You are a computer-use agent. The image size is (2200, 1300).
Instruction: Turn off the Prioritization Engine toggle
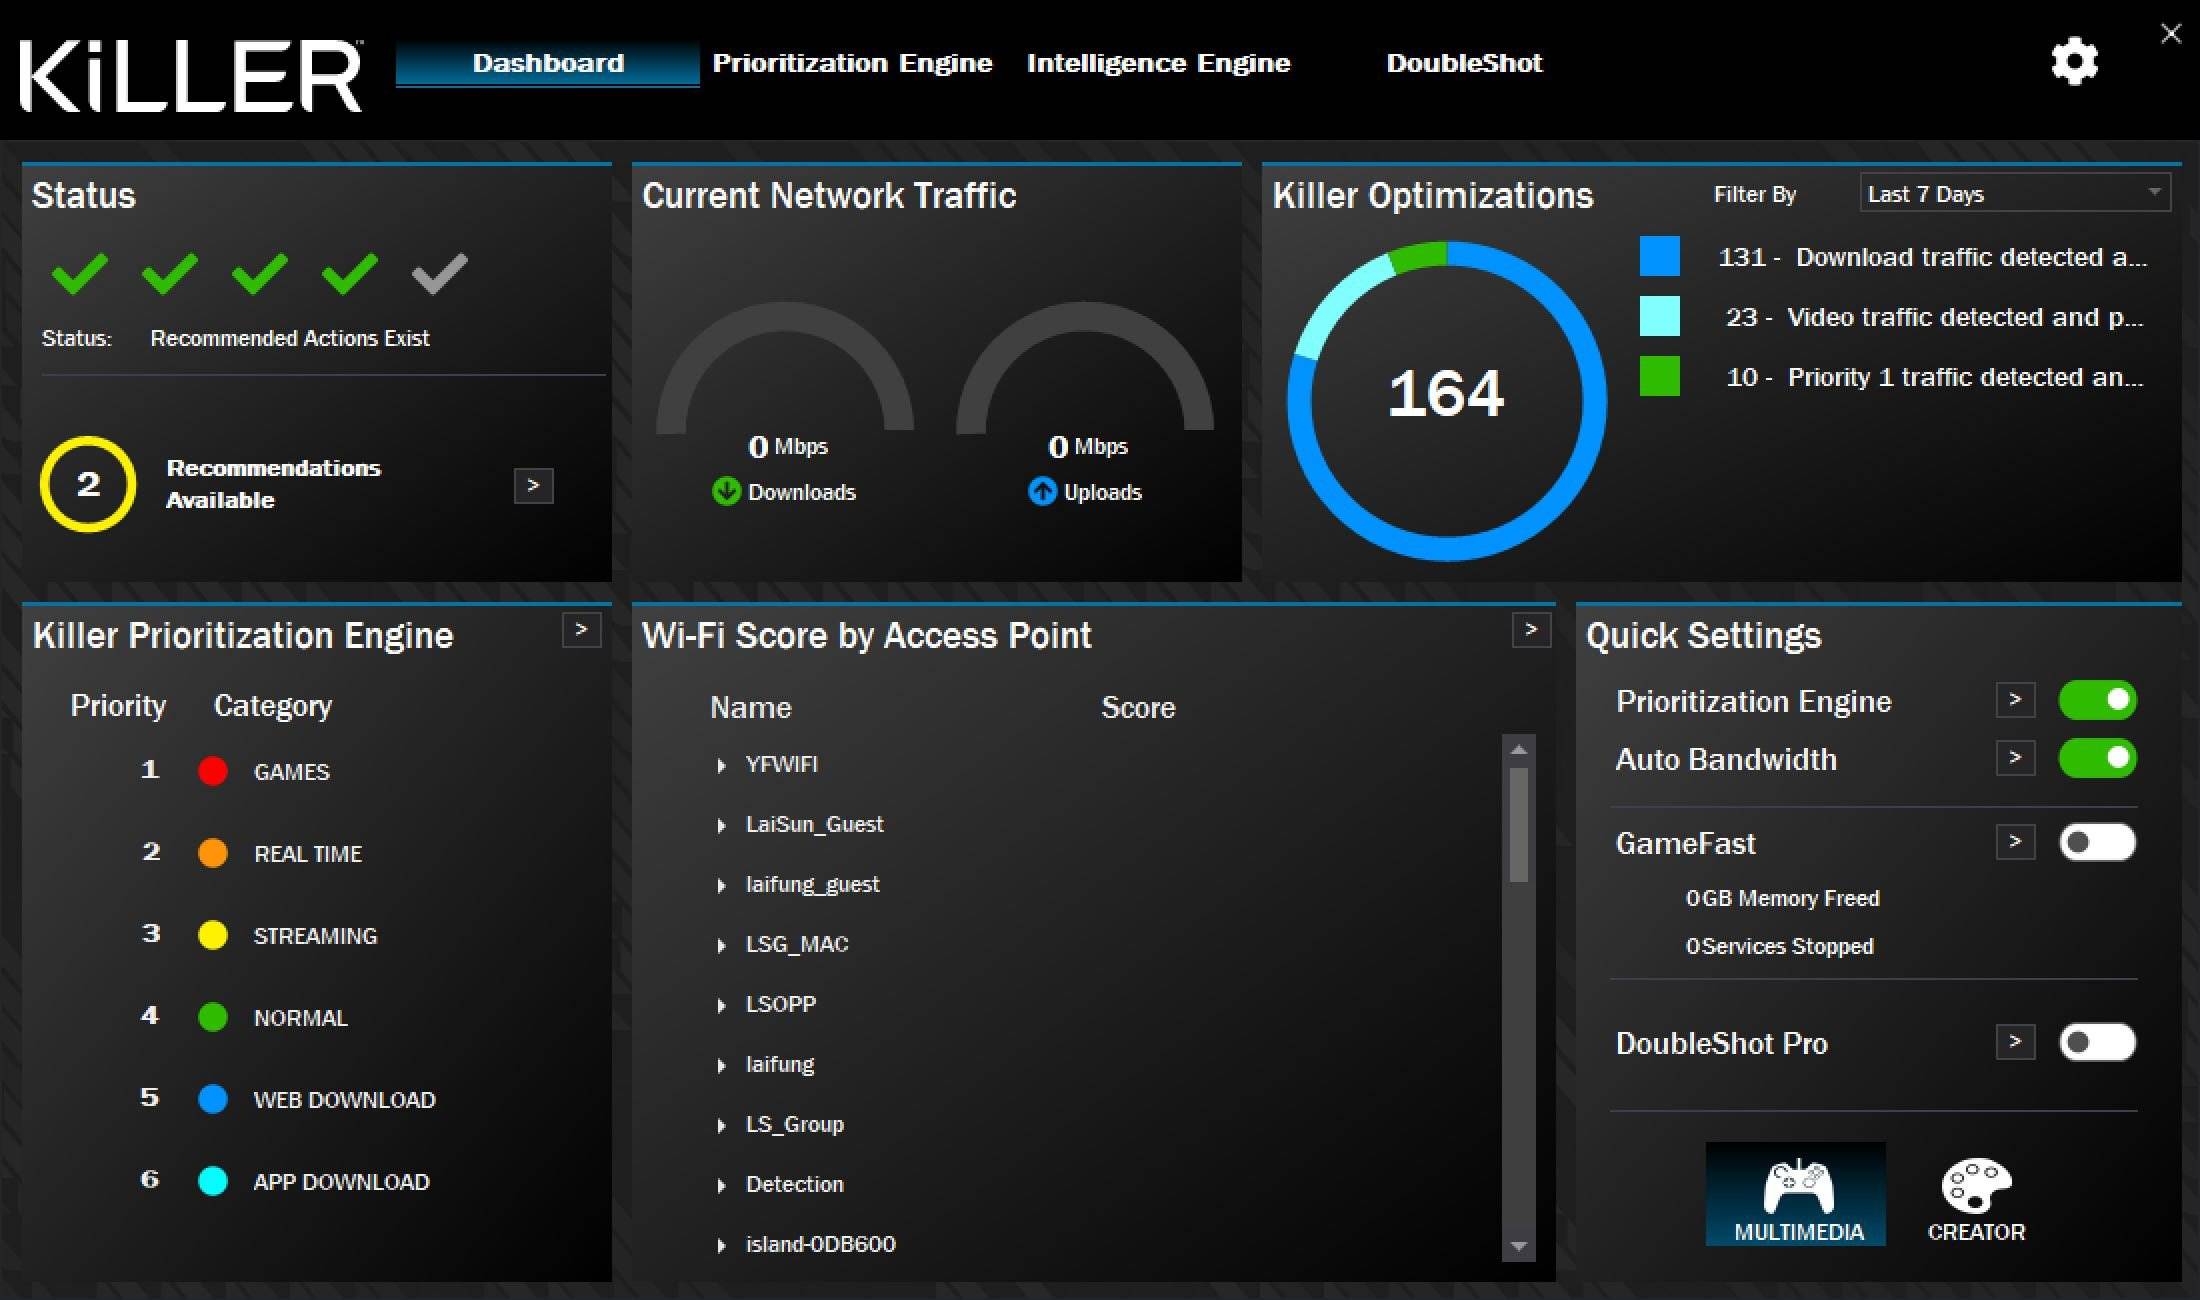coord(2097,700)
